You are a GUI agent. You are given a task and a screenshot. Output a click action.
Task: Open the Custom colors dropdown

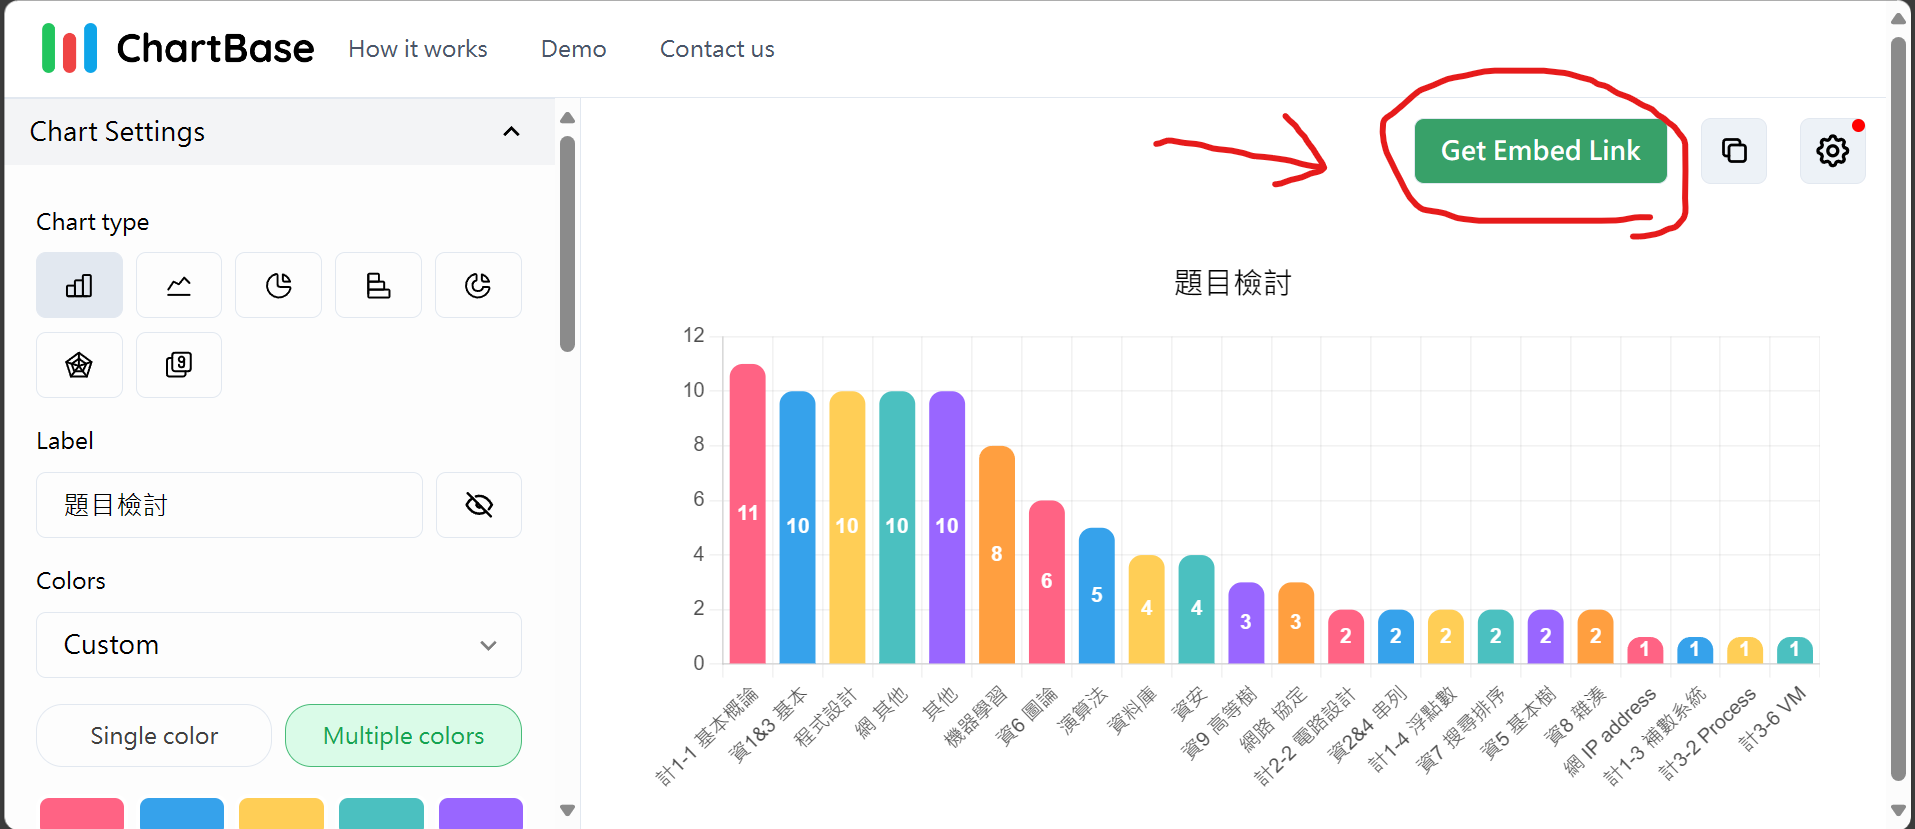(279, 645)
